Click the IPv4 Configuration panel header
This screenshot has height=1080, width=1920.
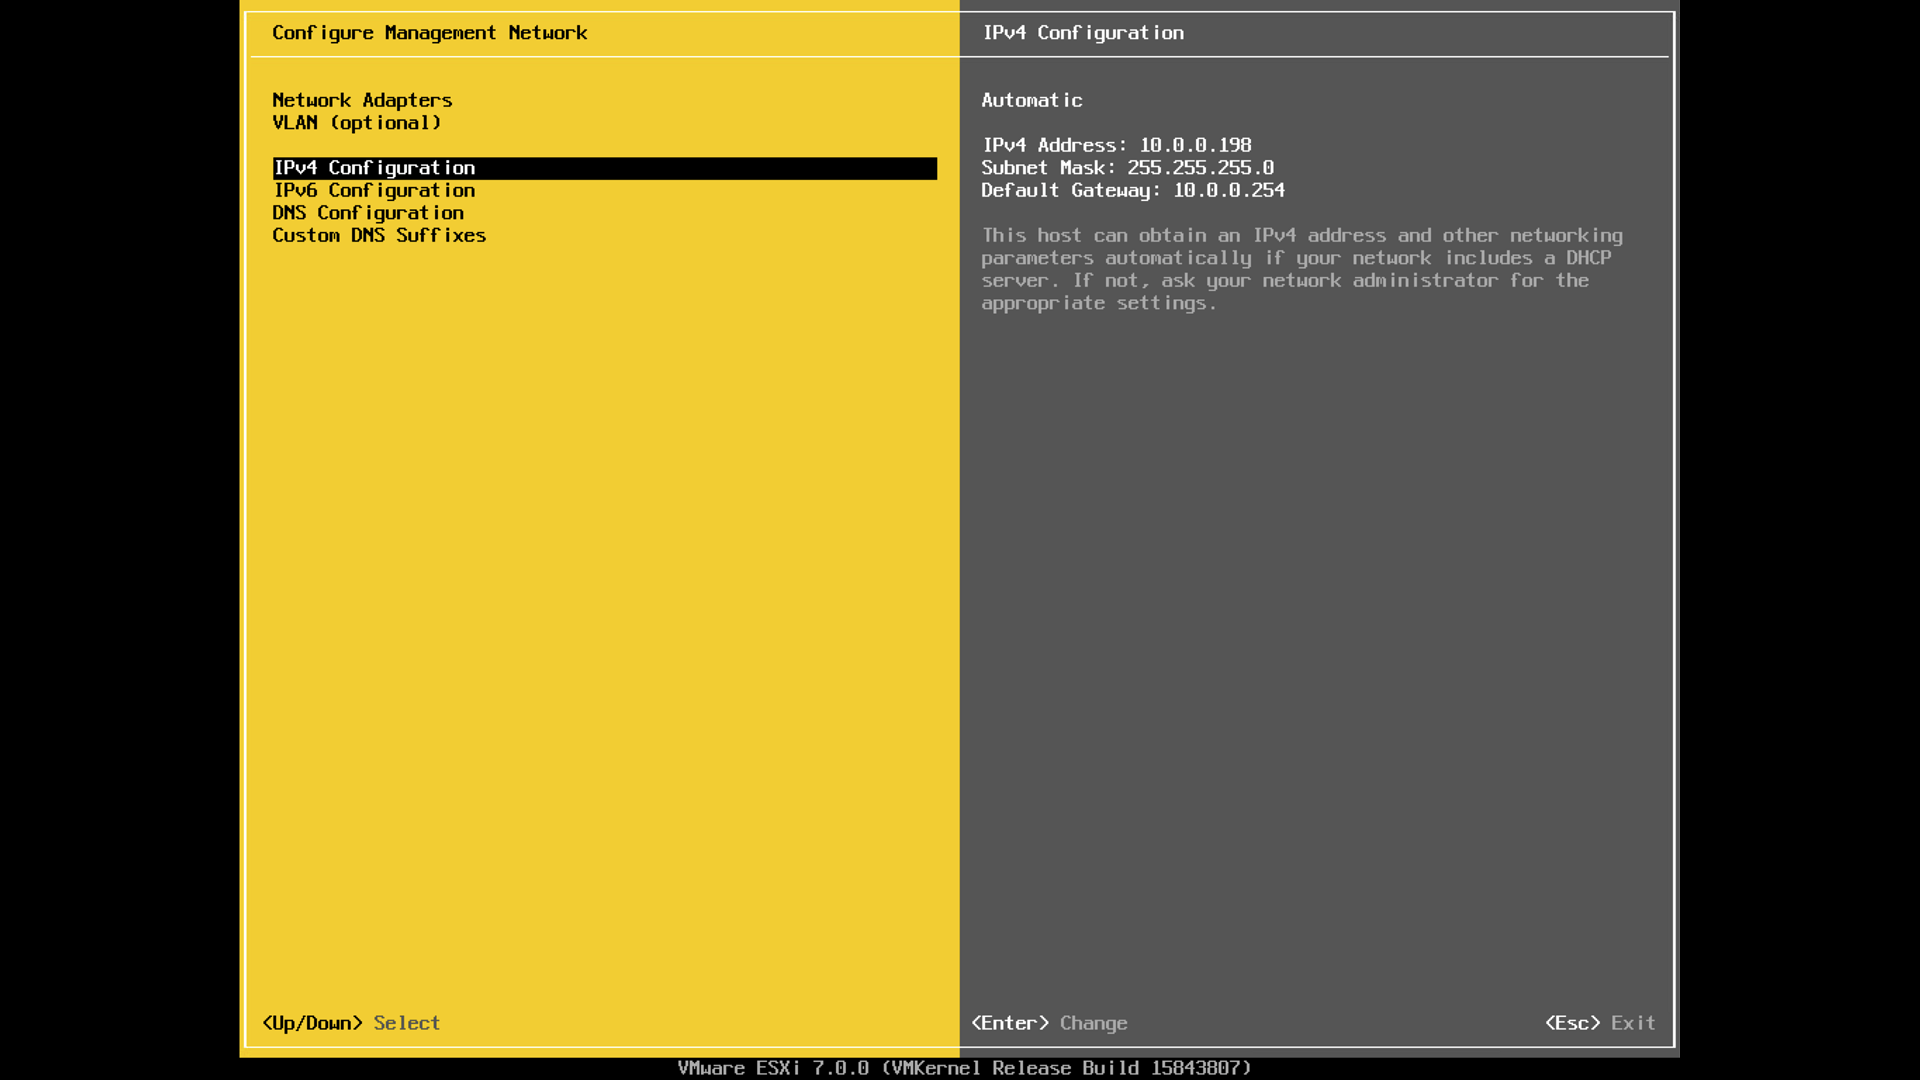[1083, 33]
